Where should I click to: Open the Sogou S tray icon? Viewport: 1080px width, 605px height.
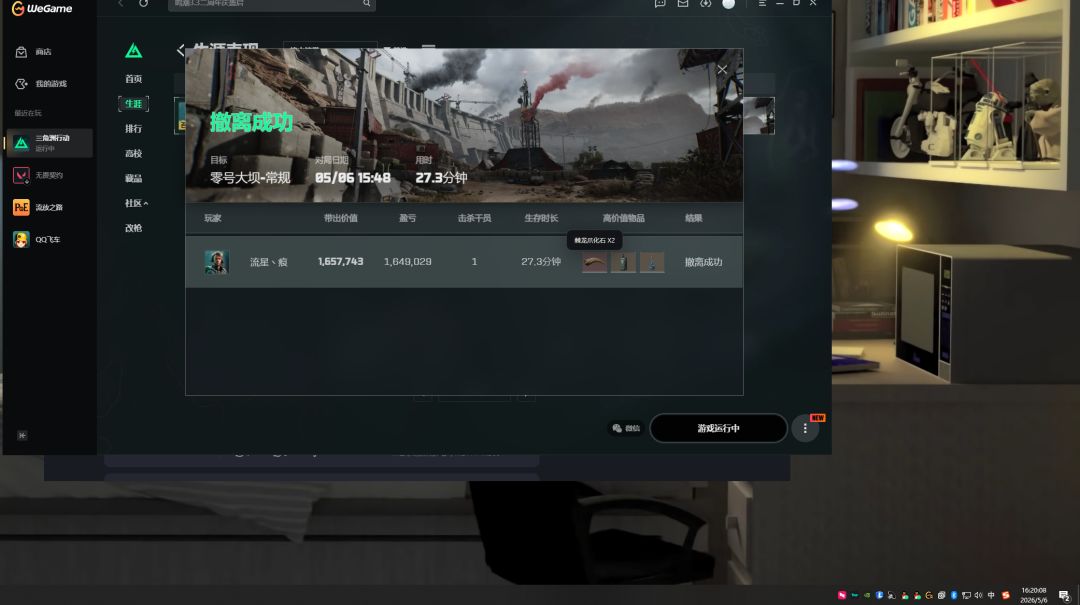(x=1006, y=595)
